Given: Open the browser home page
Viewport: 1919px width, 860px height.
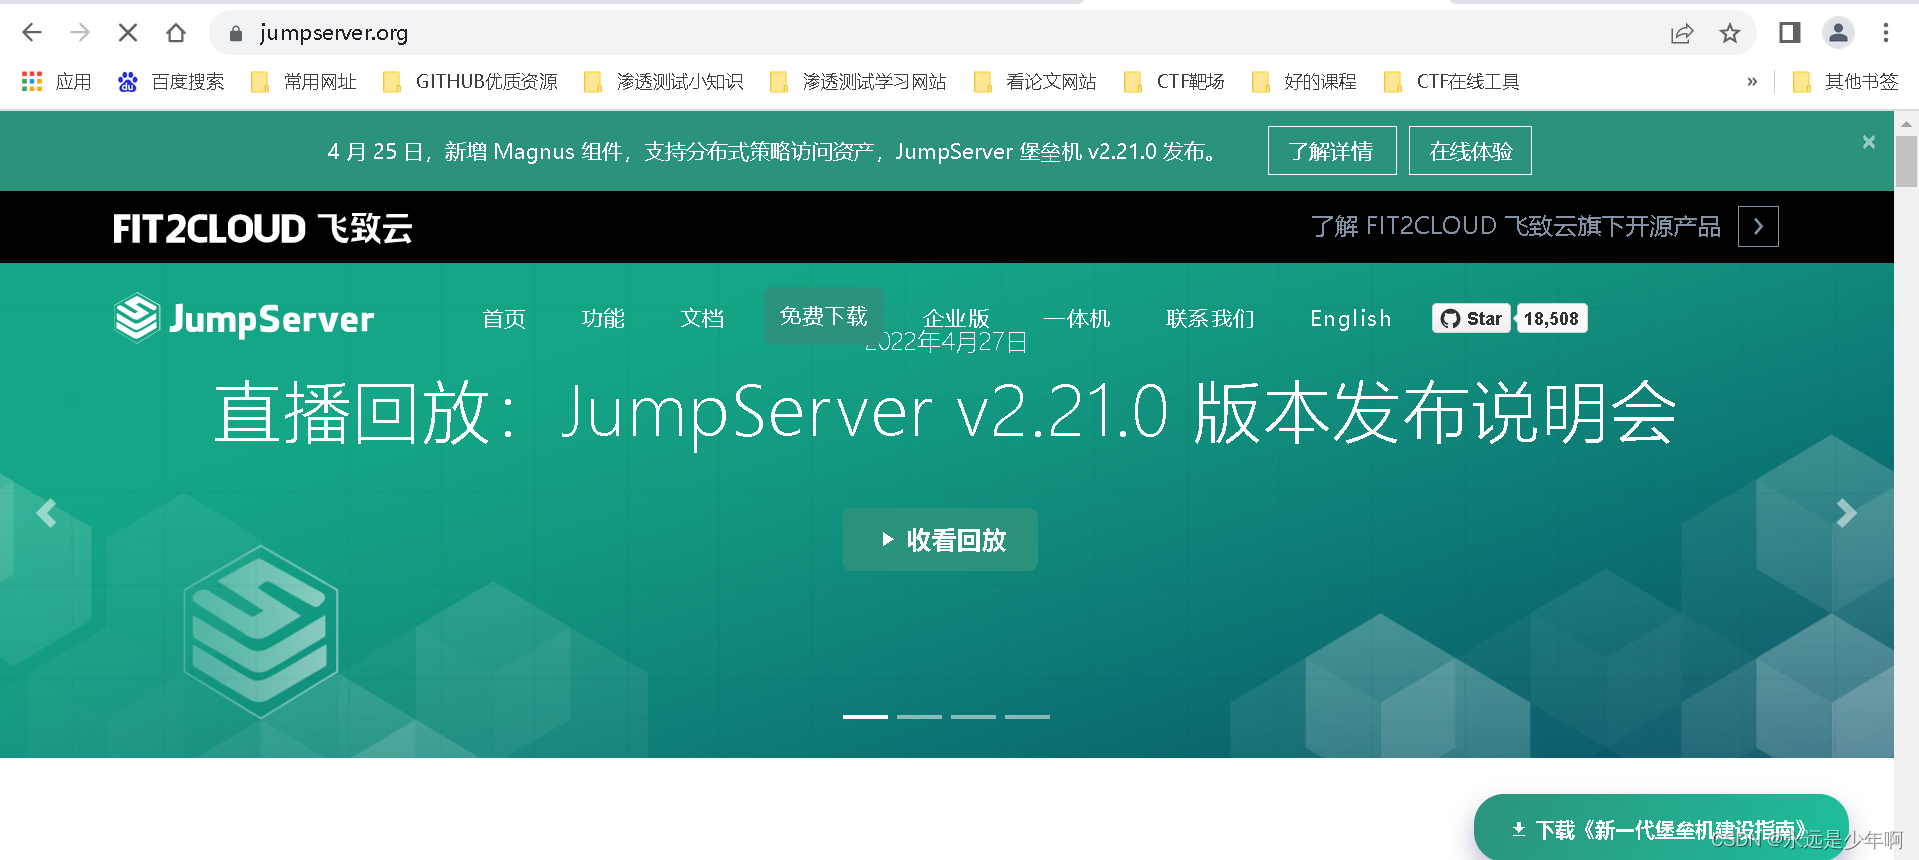Looking at the screenshot, I should tap(176, 33).
